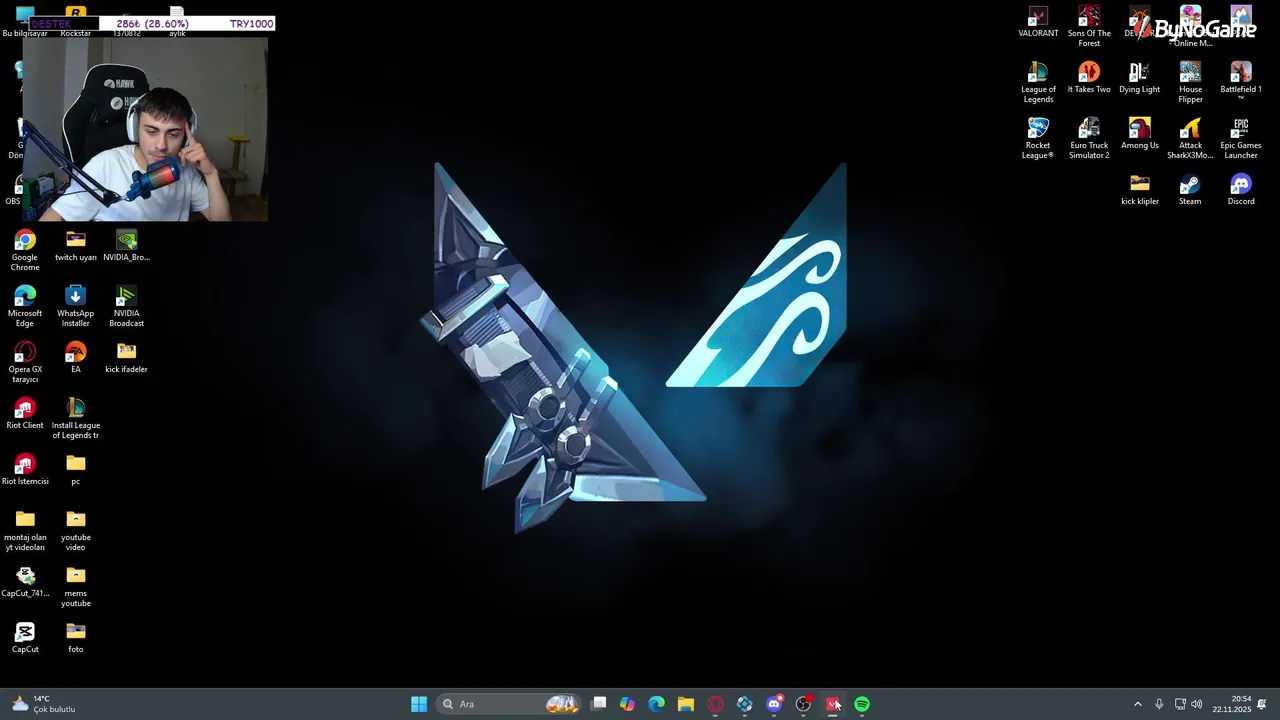Launch Among Us desktop icon

pos(1139,134)
